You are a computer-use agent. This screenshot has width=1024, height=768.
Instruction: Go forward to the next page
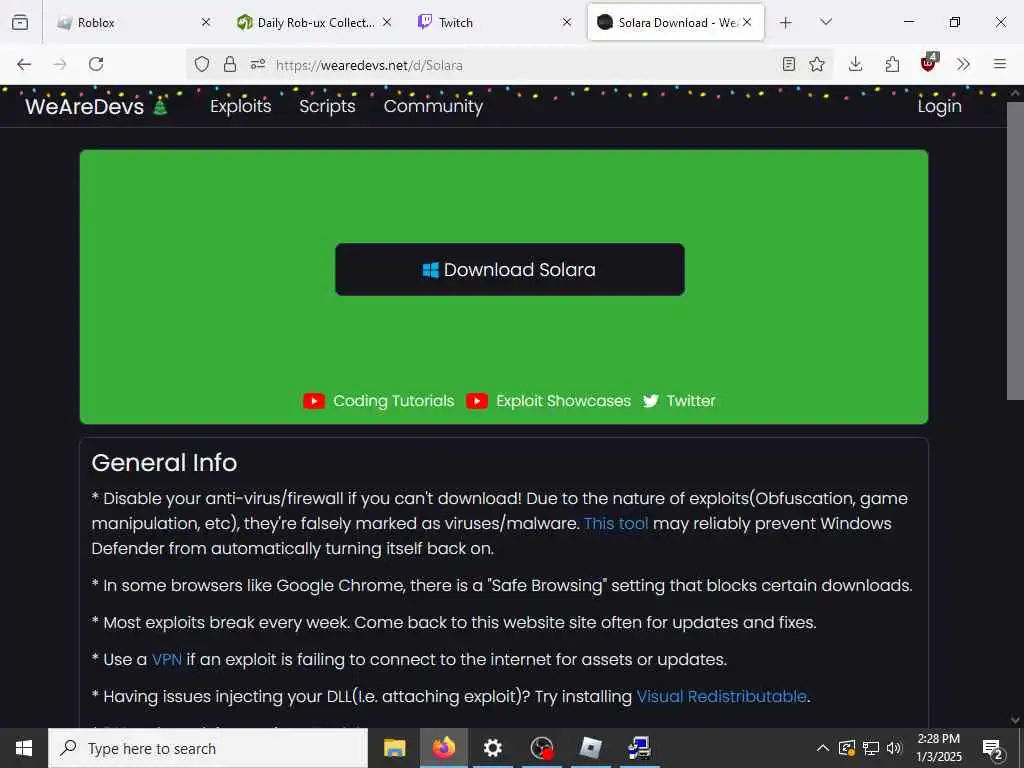[60, 64]
